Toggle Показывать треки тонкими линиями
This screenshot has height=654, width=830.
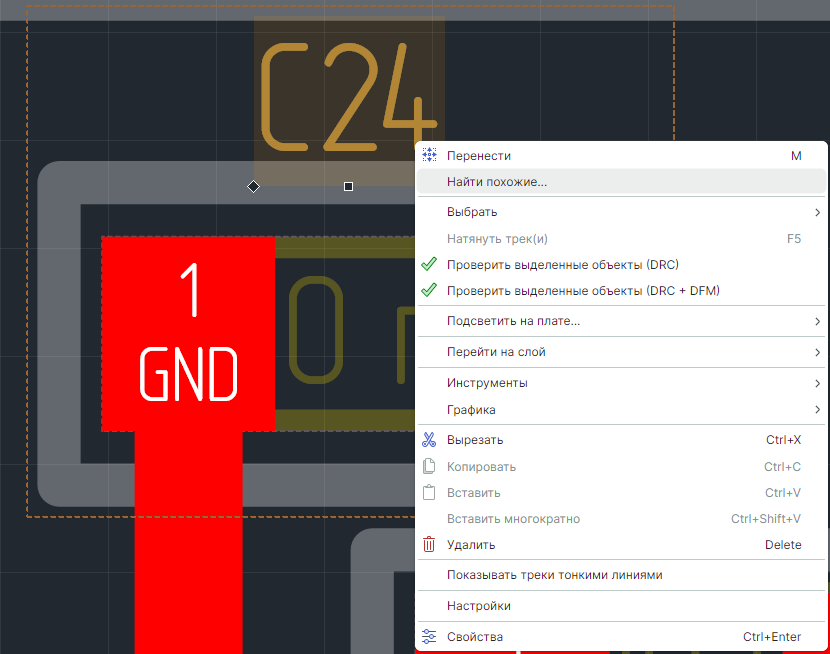coord(621,575)
